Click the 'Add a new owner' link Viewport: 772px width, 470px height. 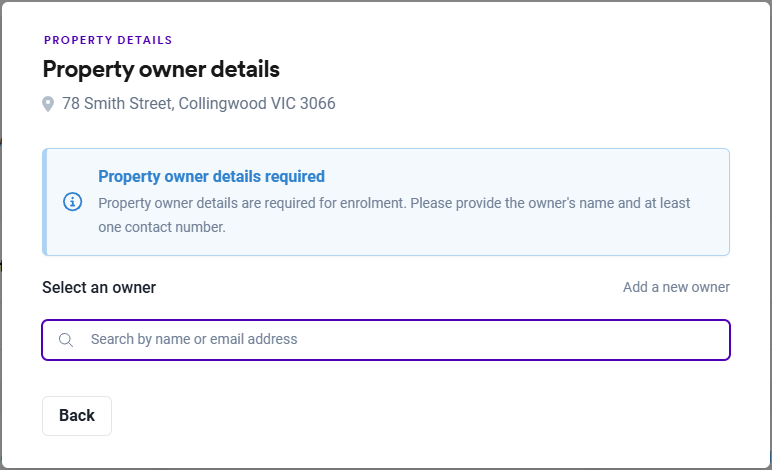point(676,287)
